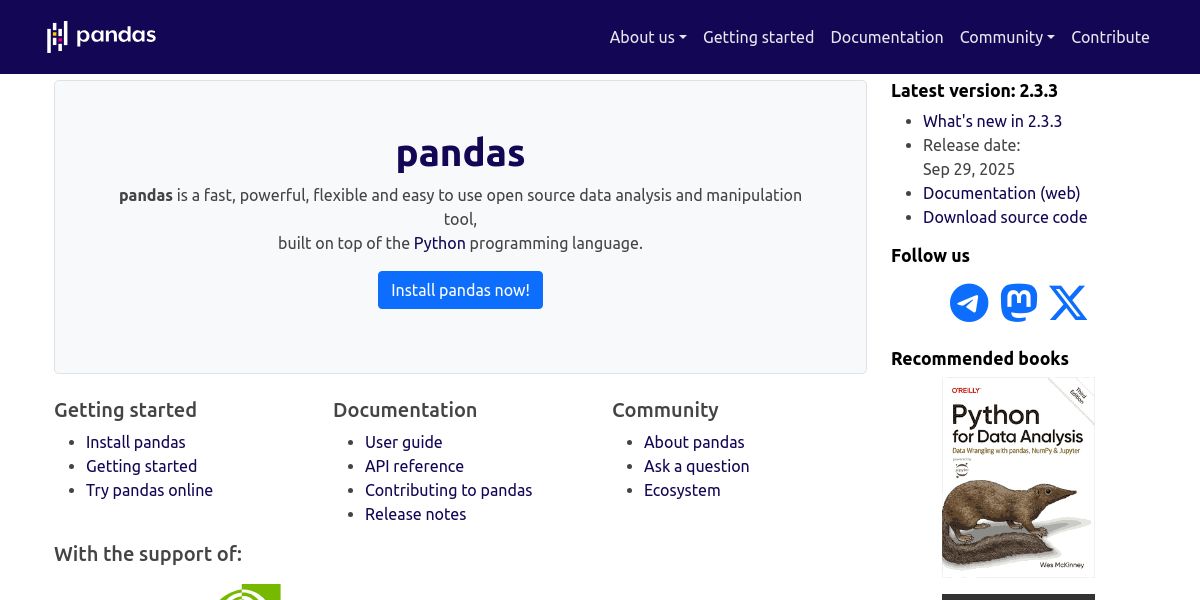Open Getting started in top navigation

tap(758, 37)
